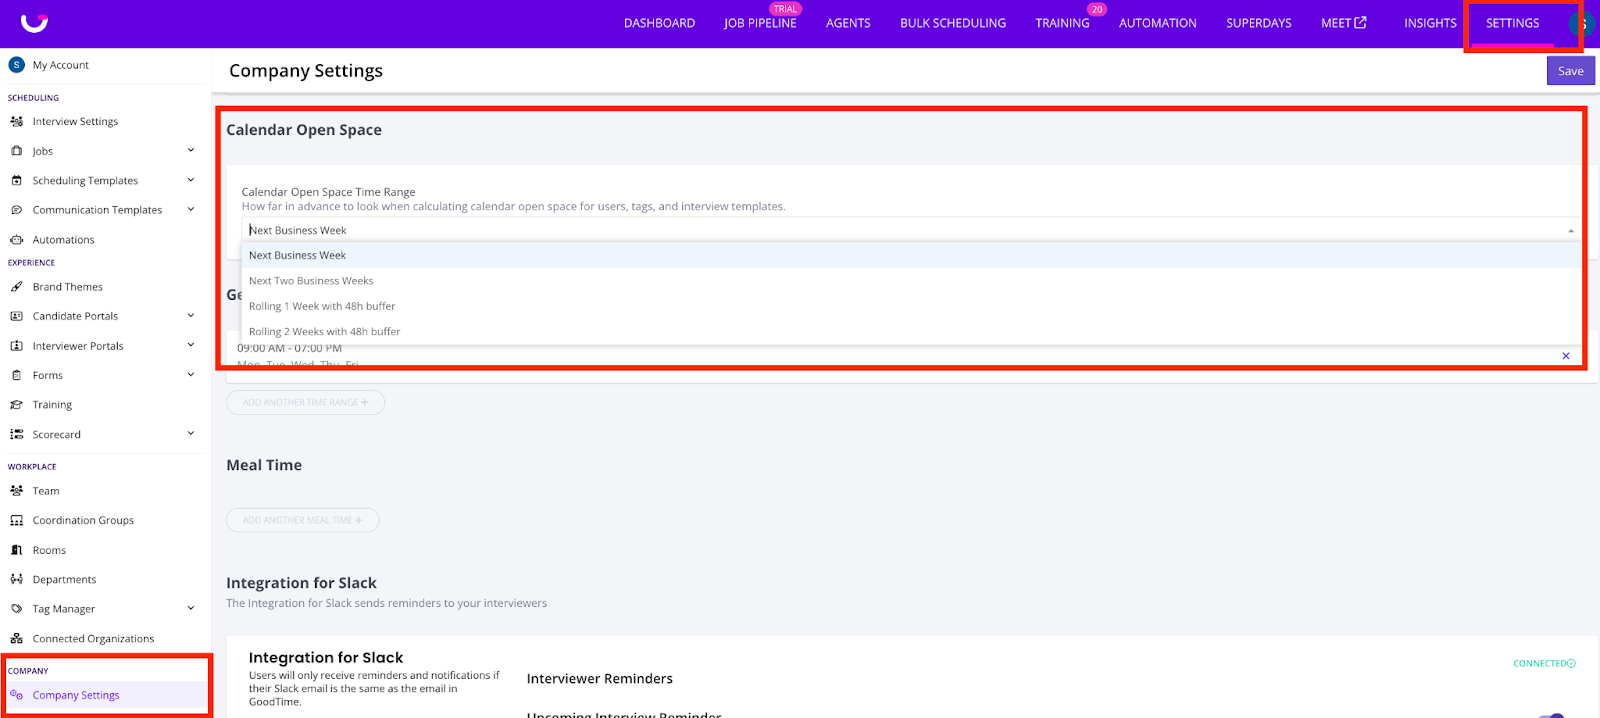Expand the Tag Manager chevron
The height and width of the screenshot is (718, 1600).
point(191,608)
